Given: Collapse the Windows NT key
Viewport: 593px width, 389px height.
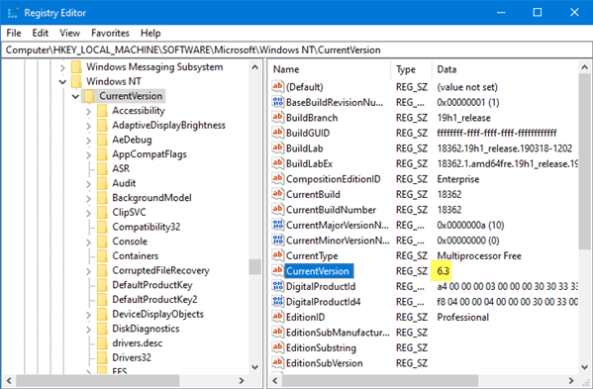Looking at the screenshot, I should [63, 82].
